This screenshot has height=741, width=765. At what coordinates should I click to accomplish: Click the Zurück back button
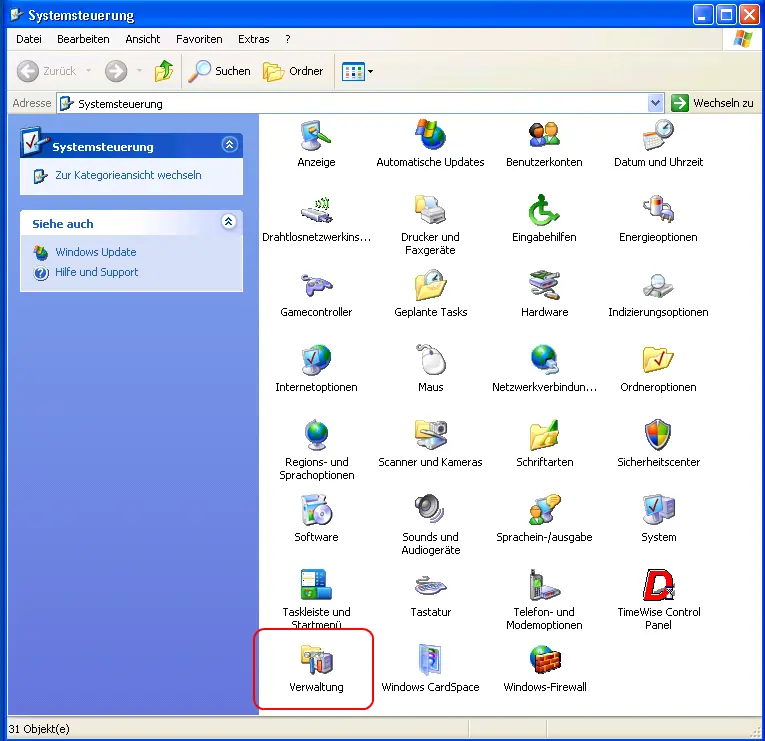tap(46, 71)
